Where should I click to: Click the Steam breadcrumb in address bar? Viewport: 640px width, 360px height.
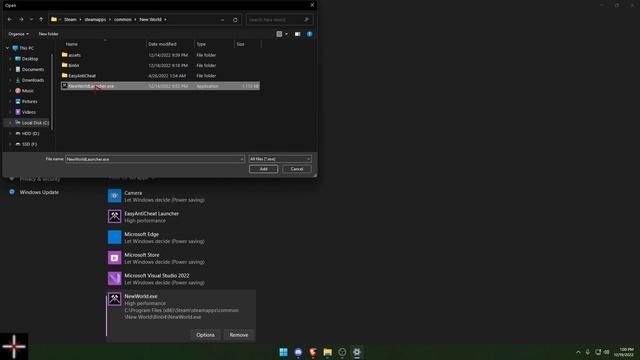pos(70,20)
